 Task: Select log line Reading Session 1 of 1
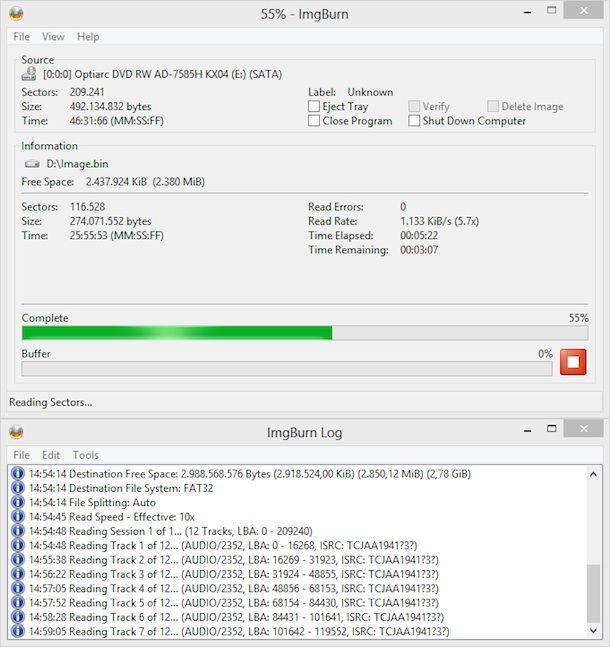pos(170,531)
